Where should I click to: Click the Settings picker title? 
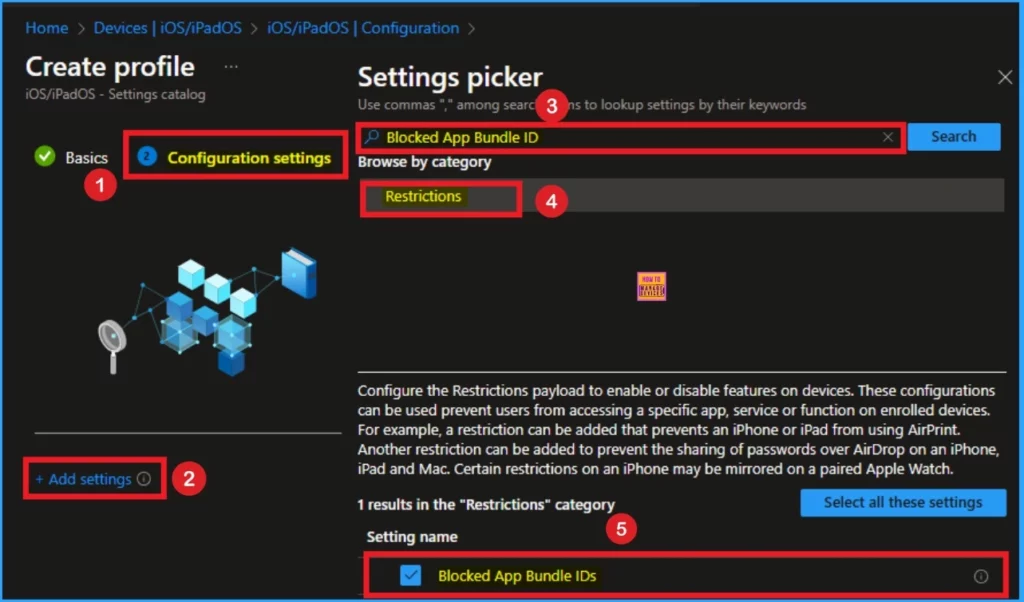(x=450, y=77)
